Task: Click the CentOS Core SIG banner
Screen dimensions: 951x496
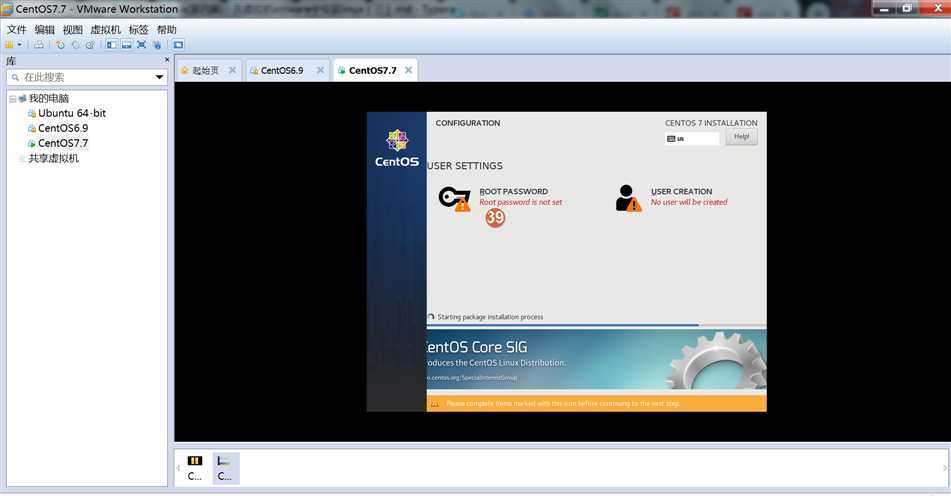Action: [597, 360]
